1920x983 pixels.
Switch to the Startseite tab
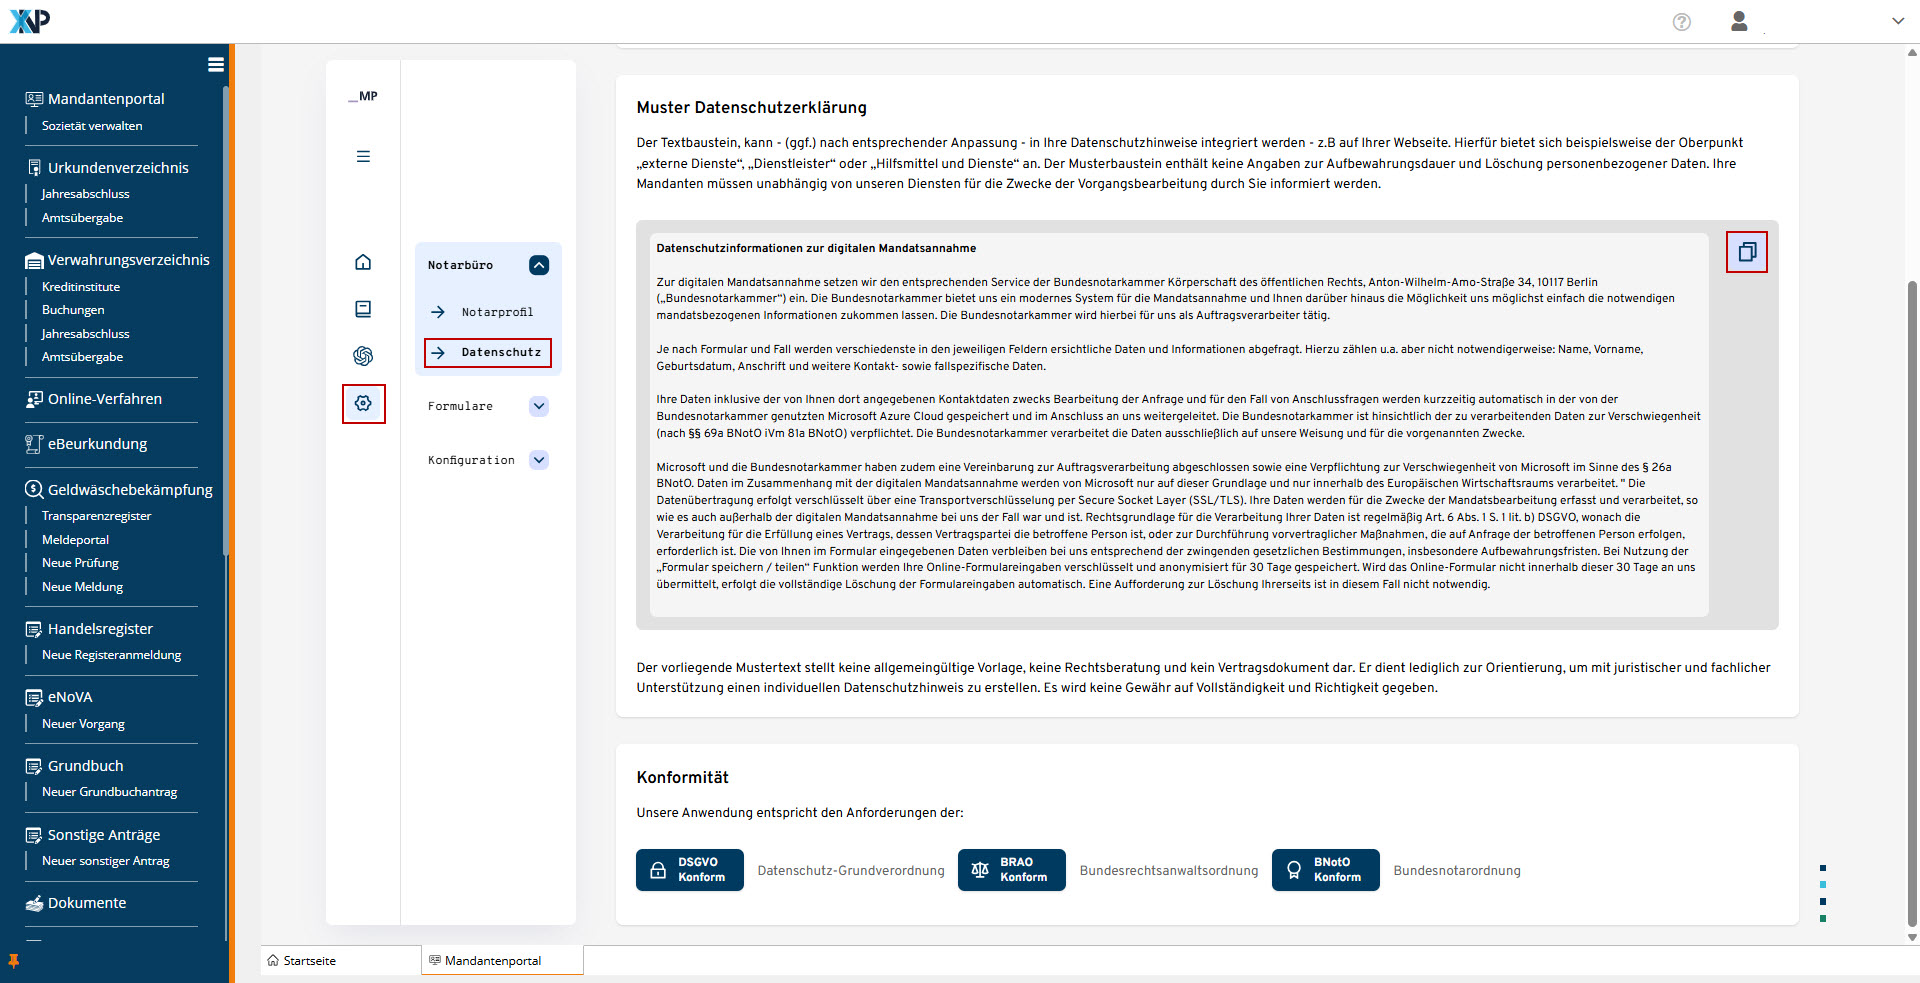coord(310,961)
